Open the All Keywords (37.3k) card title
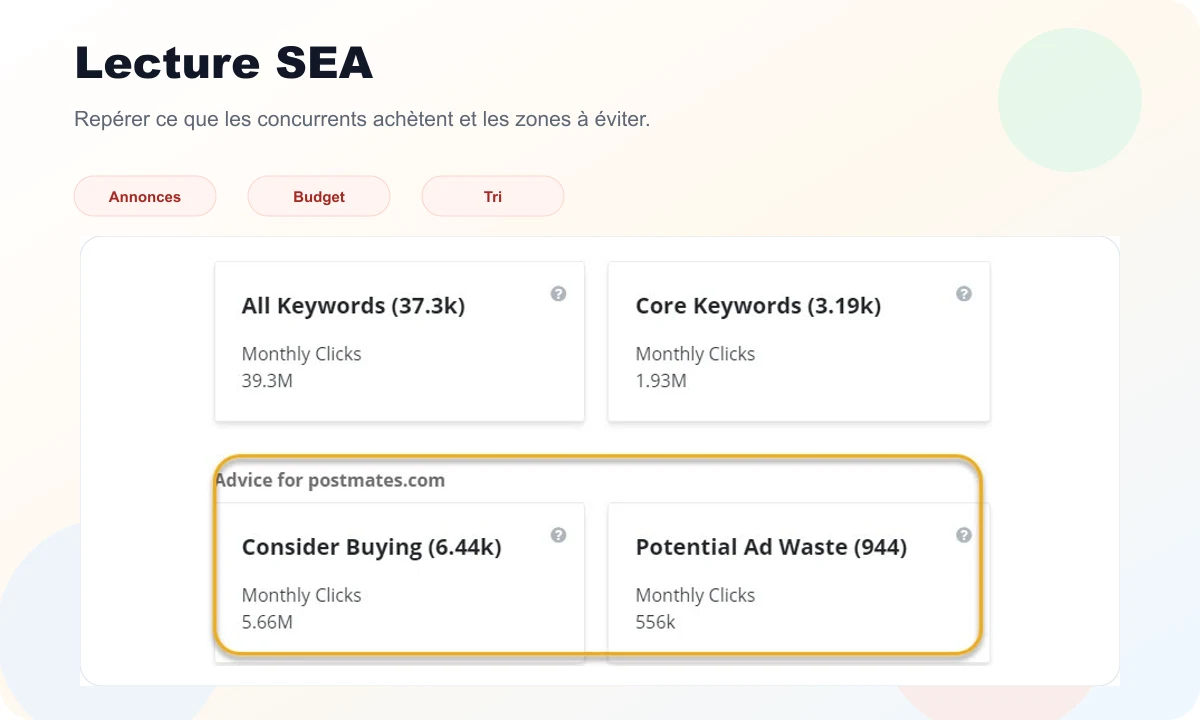Viewport: 1200px width, 720px height. tap(353, 306)
